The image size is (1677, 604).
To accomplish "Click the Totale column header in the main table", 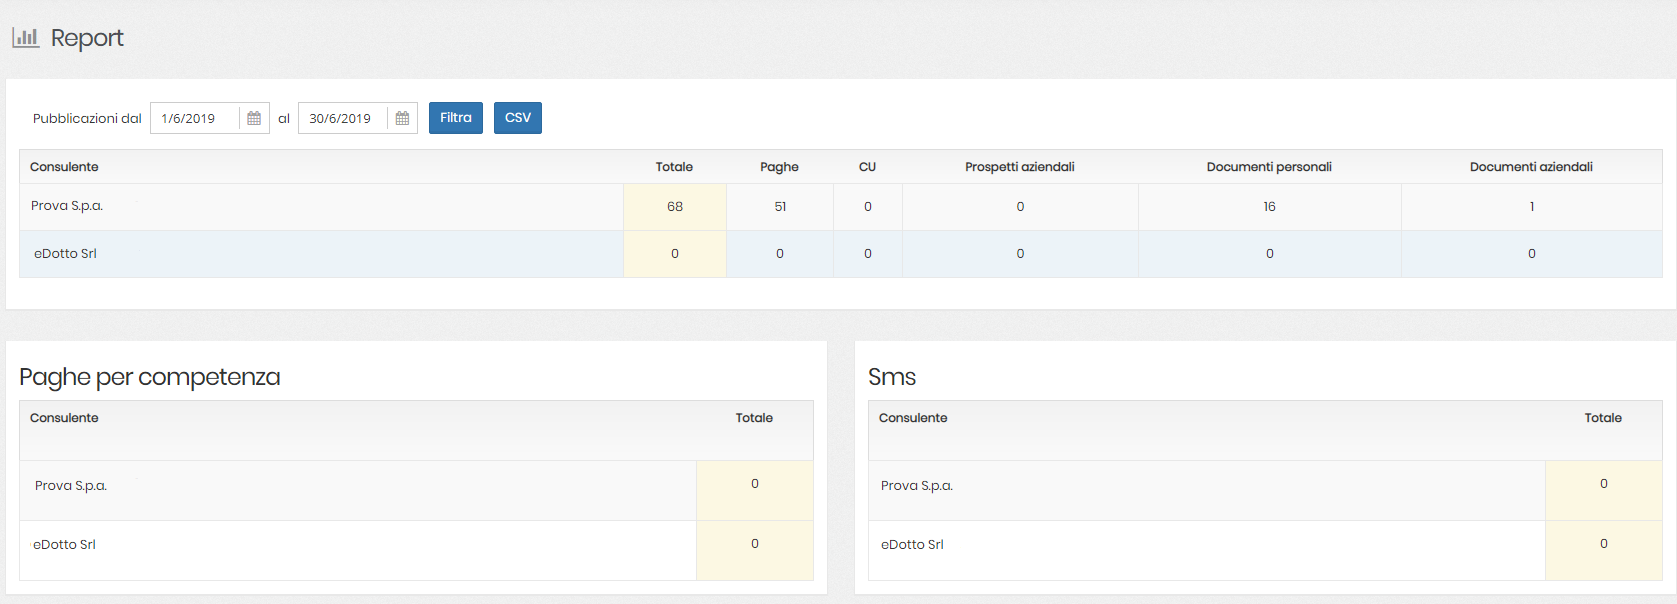I will 674,167.
